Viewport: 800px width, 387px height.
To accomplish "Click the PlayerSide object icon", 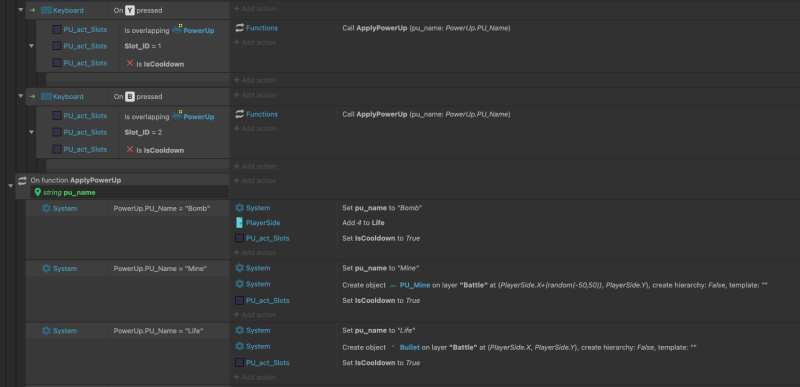I will (239, 223).
